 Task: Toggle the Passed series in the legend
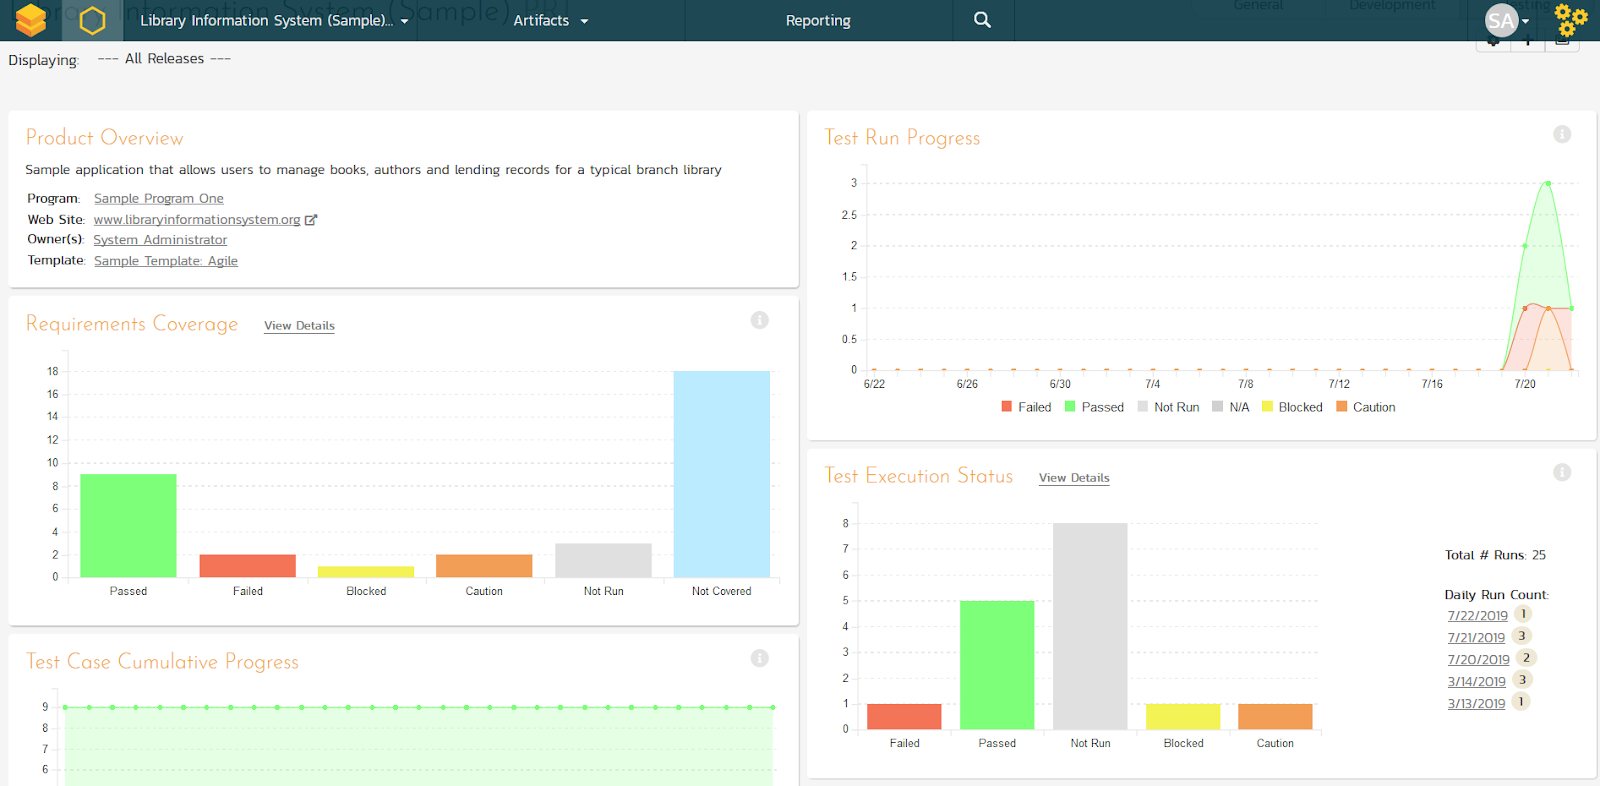click(1094, 407)
